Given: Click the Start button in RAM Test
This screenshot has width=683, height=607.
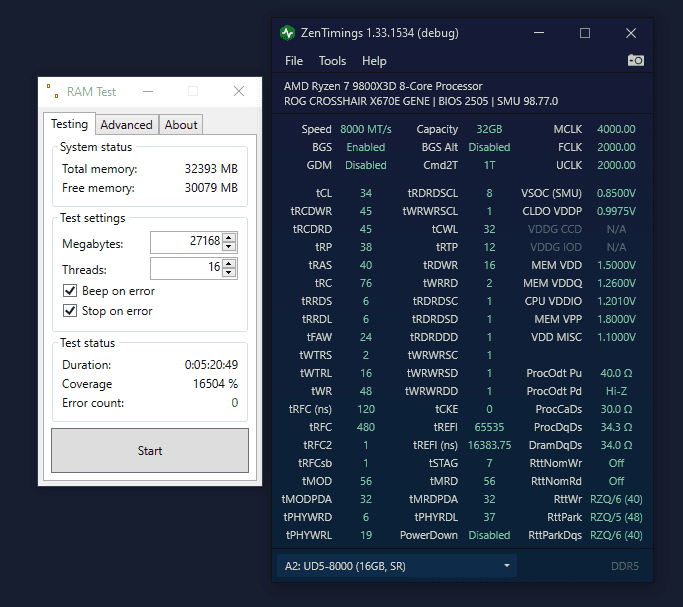Looking at the screenshot, I should 150,450.
